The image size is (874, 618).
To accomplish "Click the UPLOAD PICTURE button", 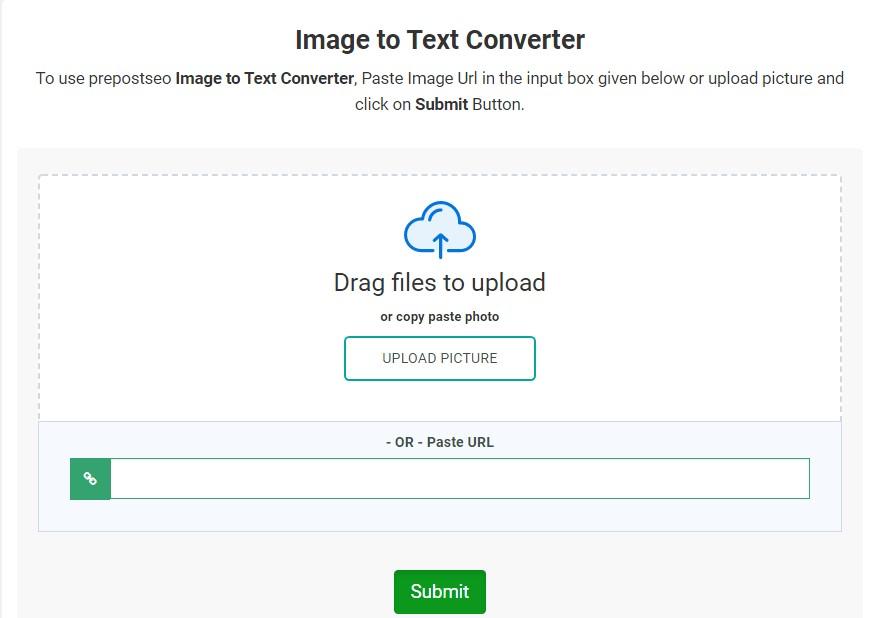I will (440, 358).
